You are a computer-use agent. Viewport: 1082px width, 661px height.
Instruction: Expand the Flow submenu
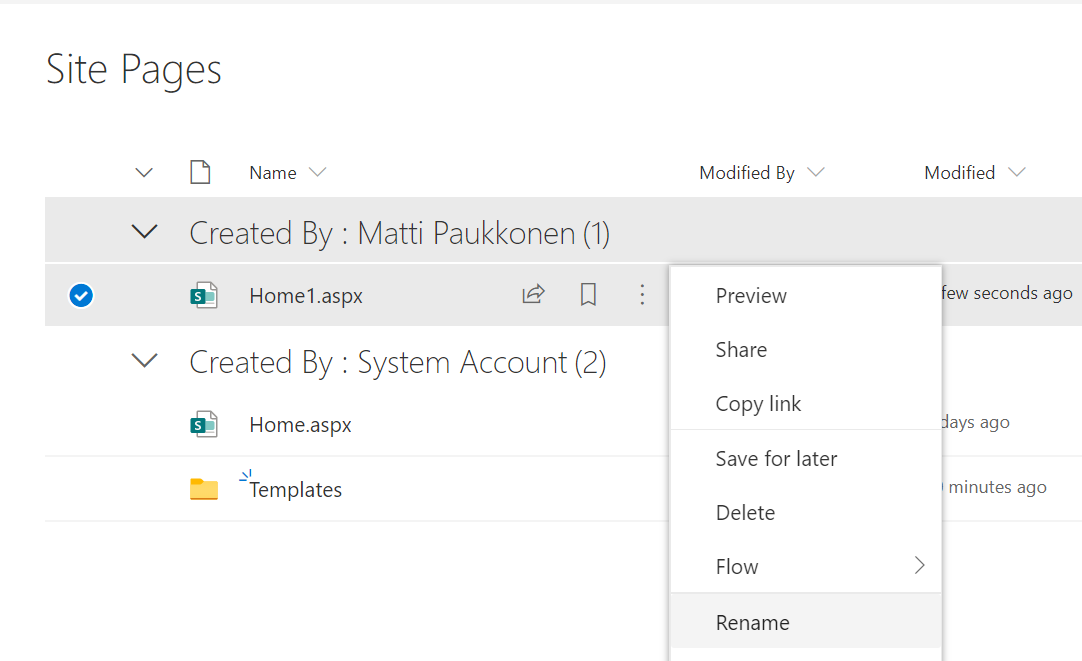pyautogui.click(x=919, y=566)
